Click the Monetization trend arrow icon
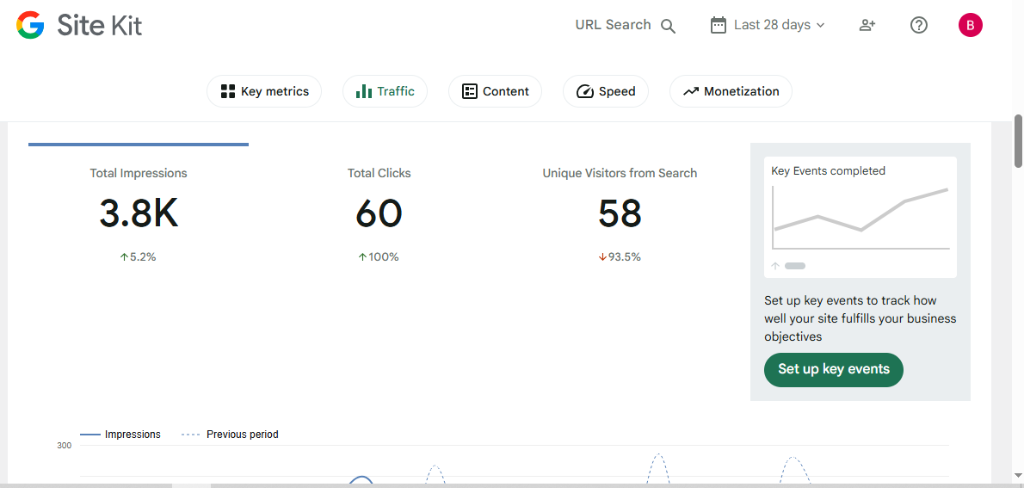Image resolution: width=1024 pixels, height=488 pixels. (x=691, y=91)
